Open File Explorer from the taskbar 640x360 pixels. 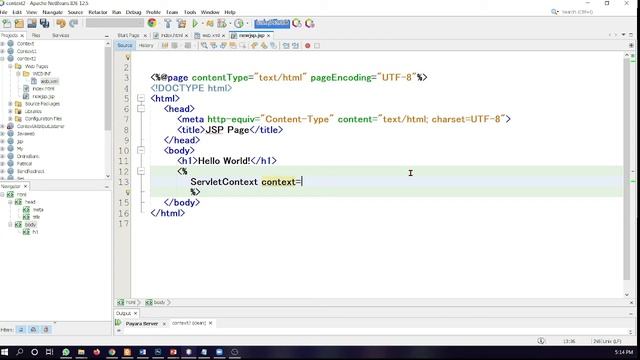[81, 352]
